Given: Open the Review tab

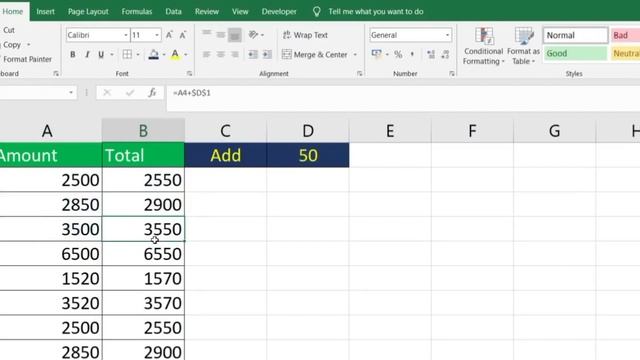Looking at the screenshot, I should point(207,11).
